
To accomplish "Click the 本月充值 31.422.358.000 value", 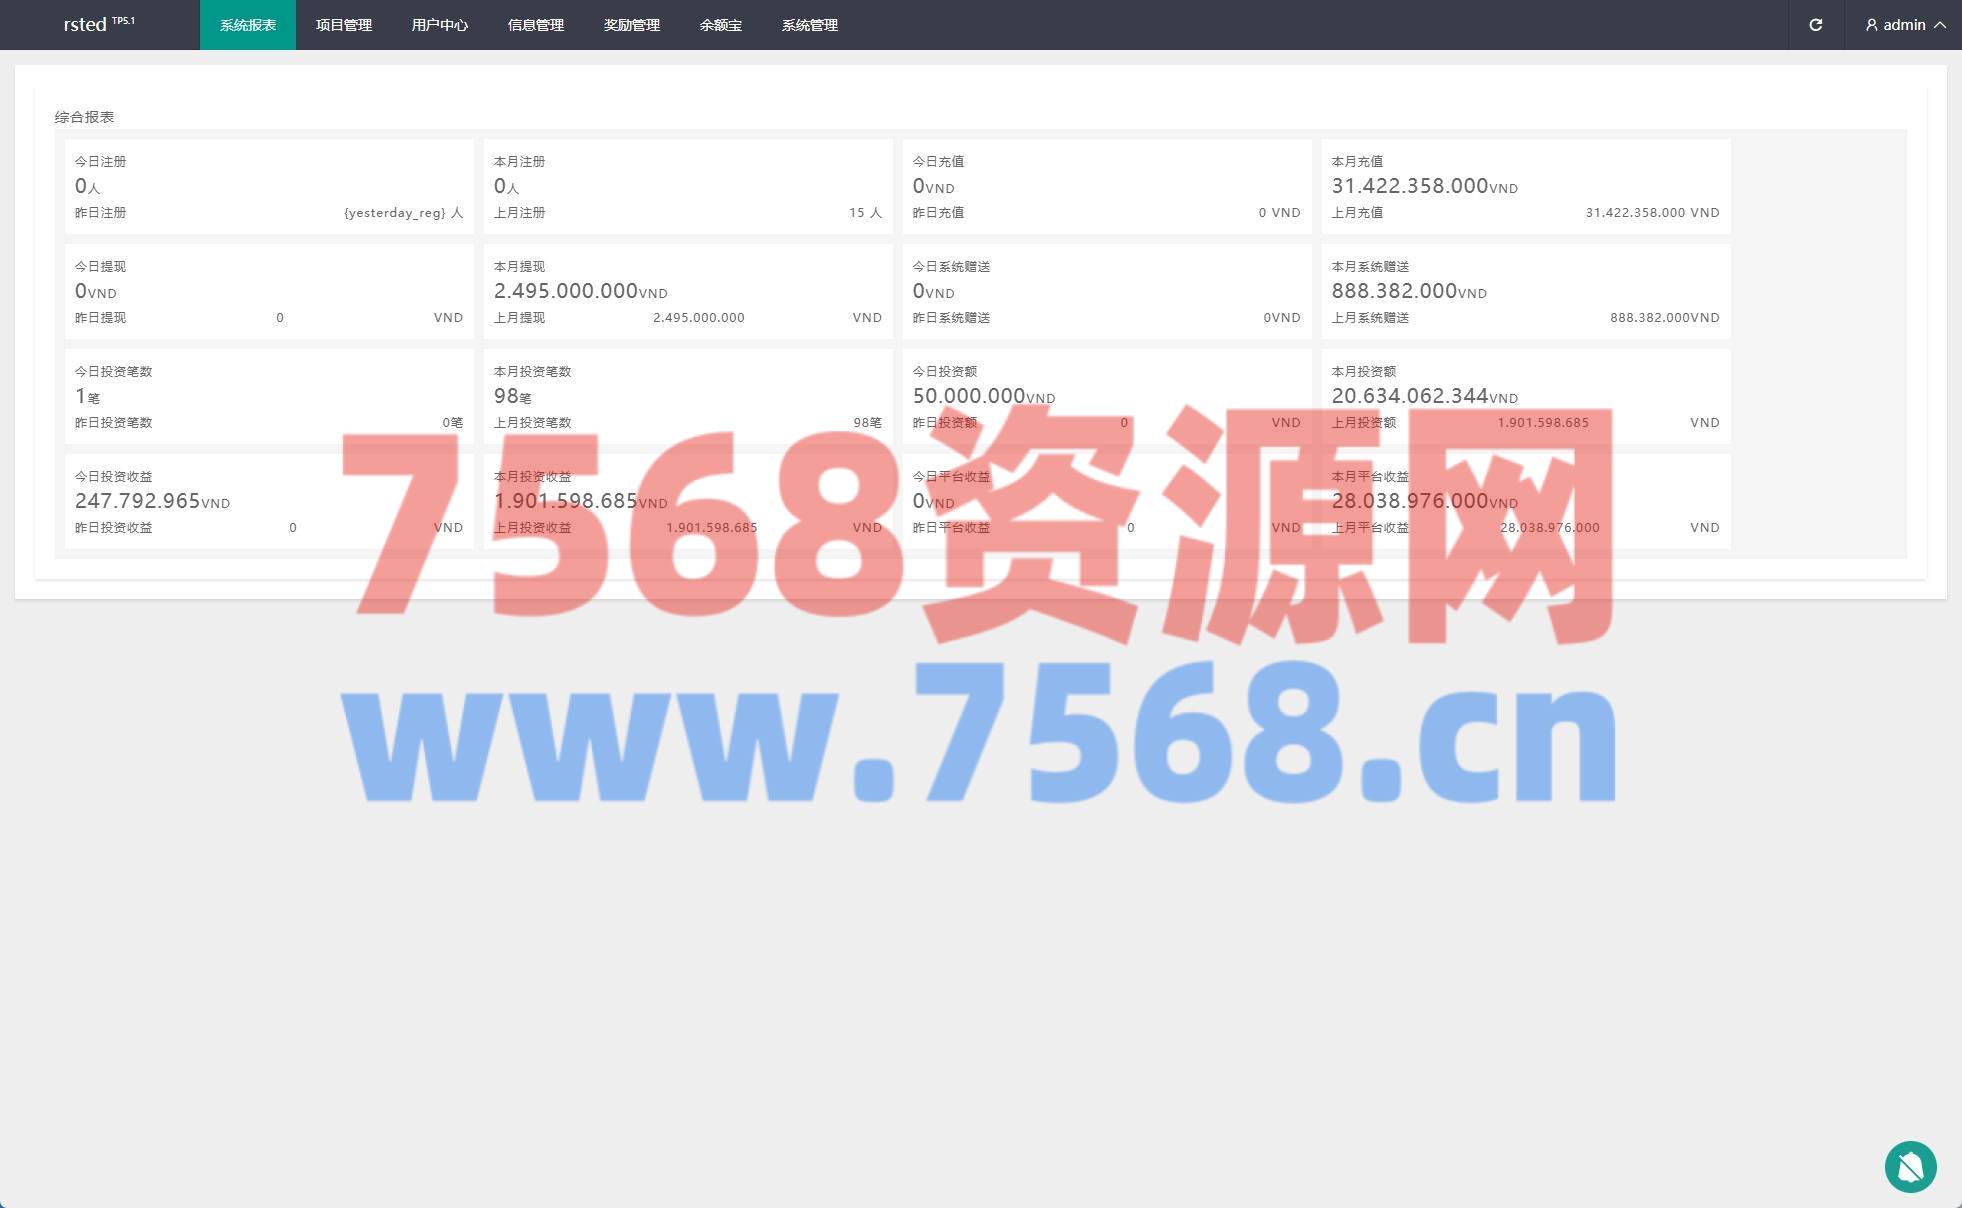I will coord(1410,186).
